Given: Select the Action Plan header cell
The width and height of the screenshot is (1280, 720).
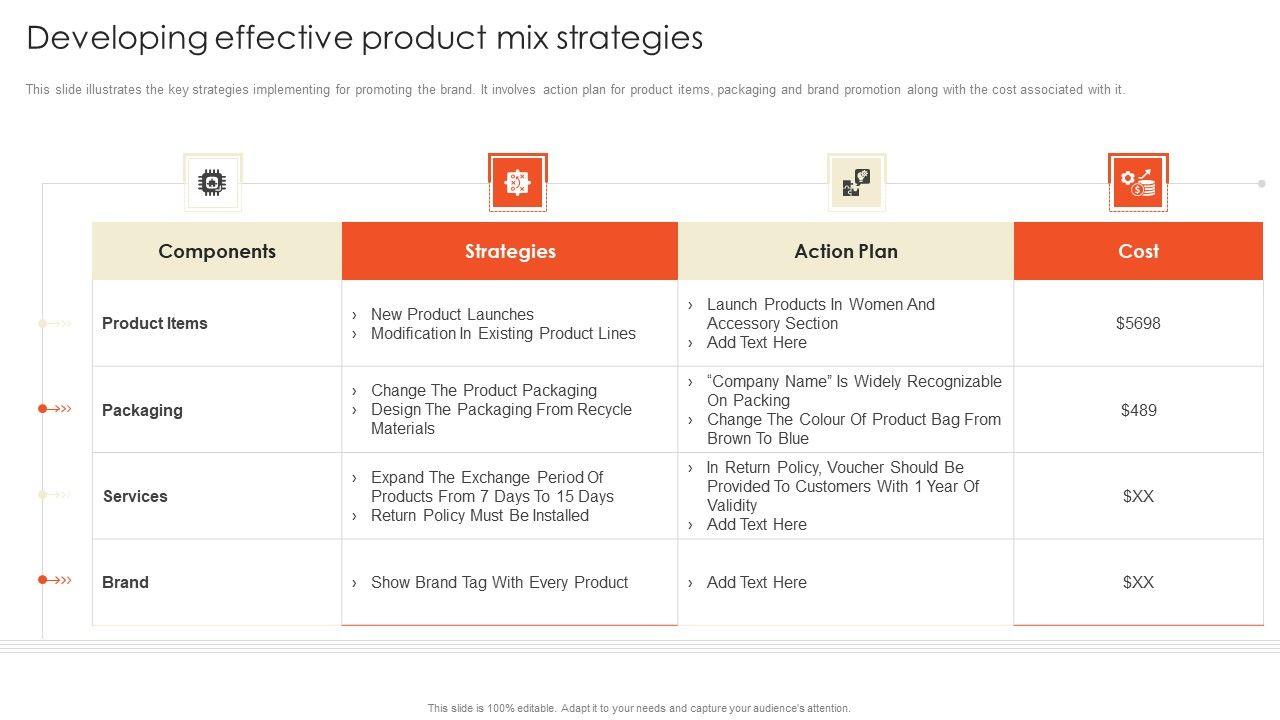Looking at the screenshot, I should (846, 251).
